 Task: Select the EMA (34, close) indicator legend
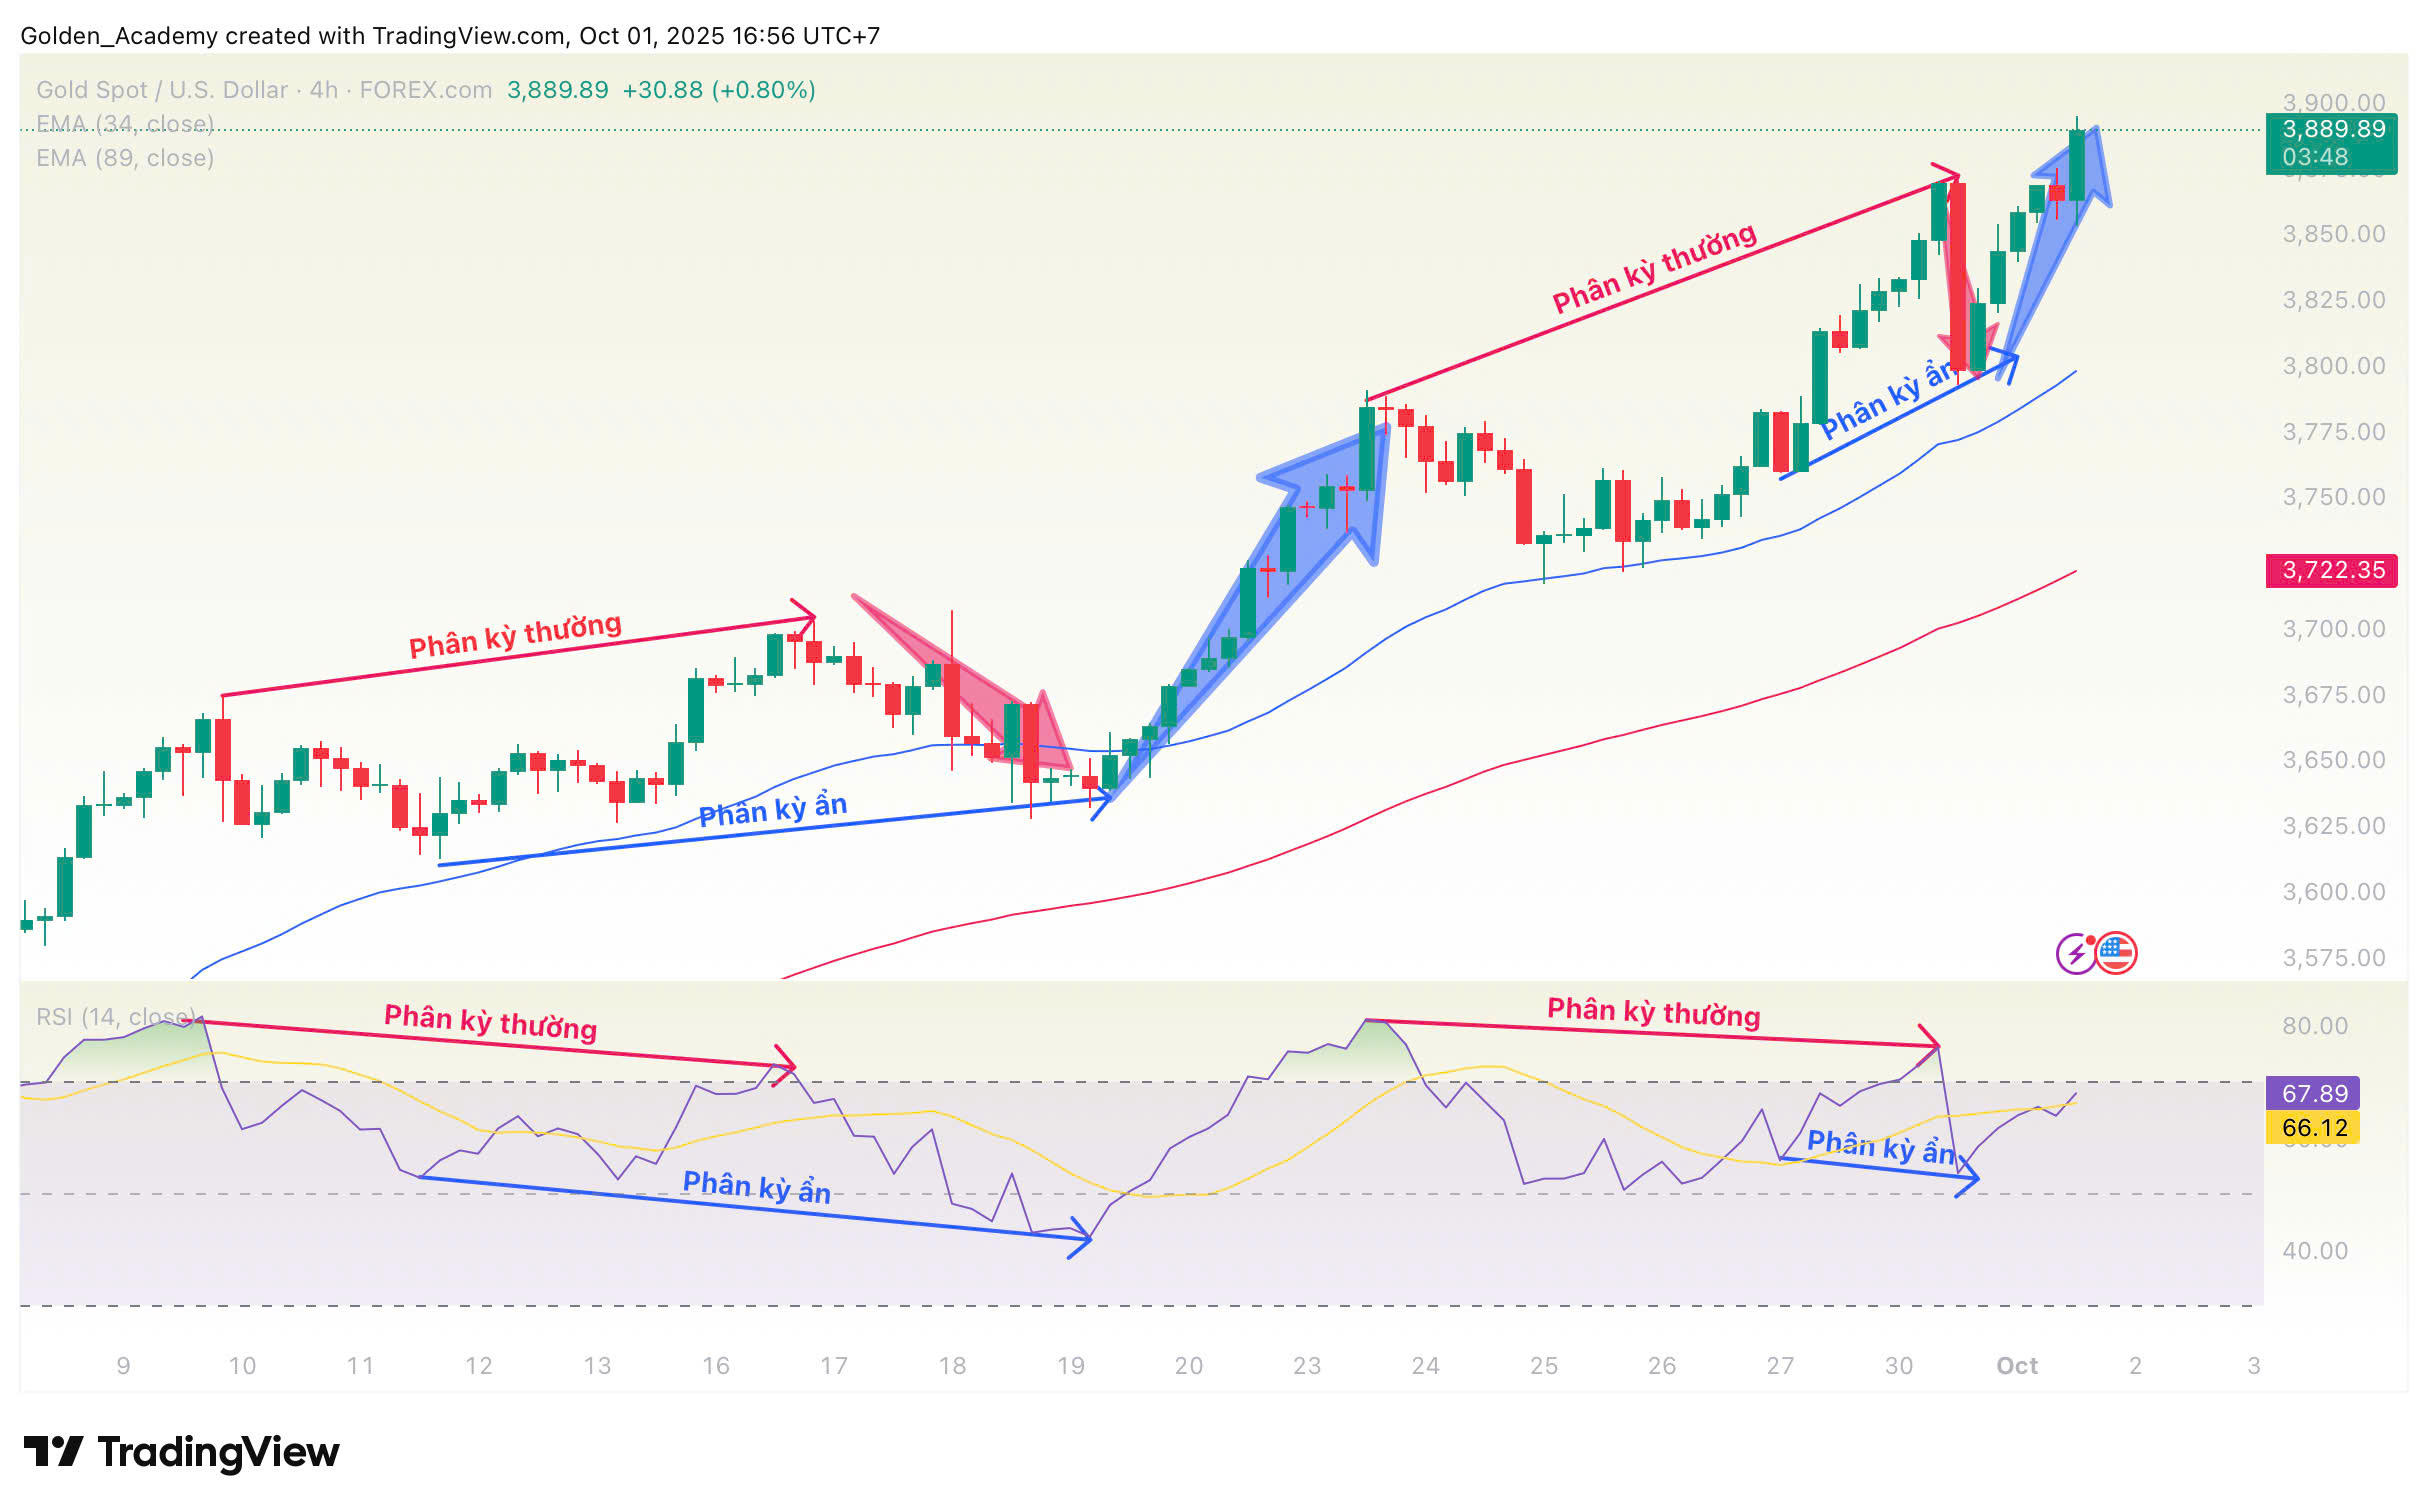(125, 124)
